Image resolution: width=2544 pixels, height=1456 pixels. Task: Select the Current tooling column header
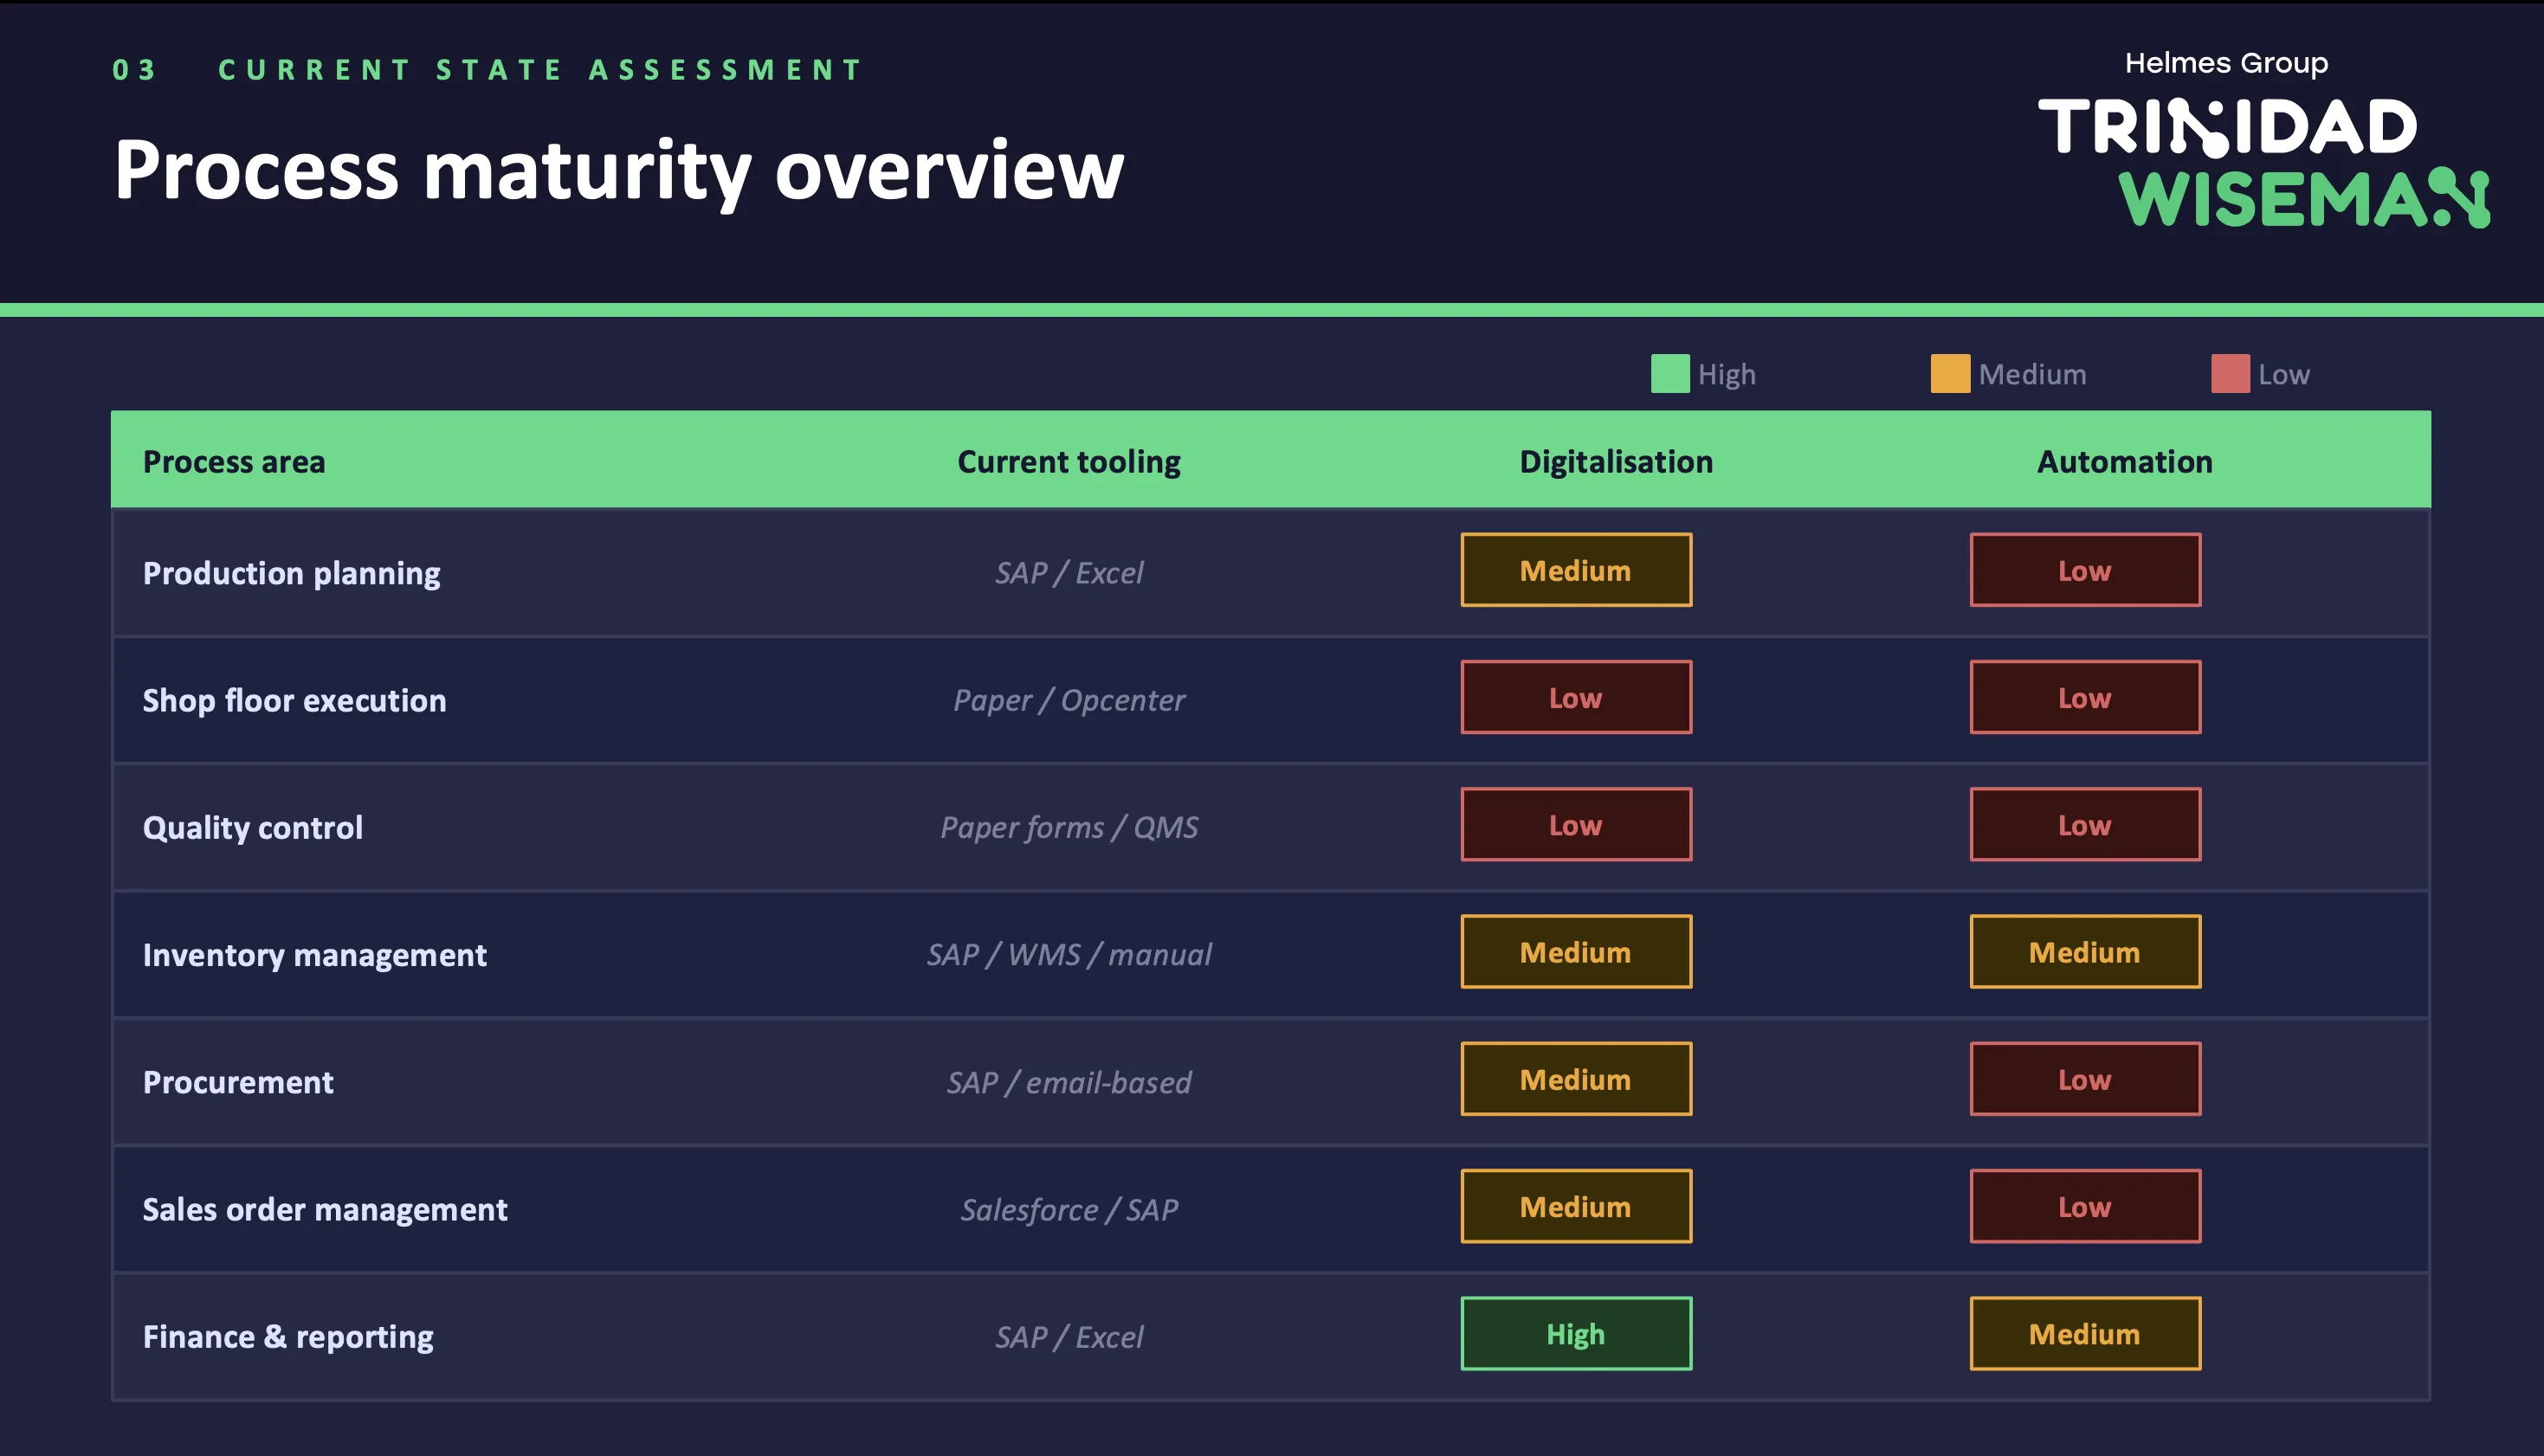(1069, 461)
